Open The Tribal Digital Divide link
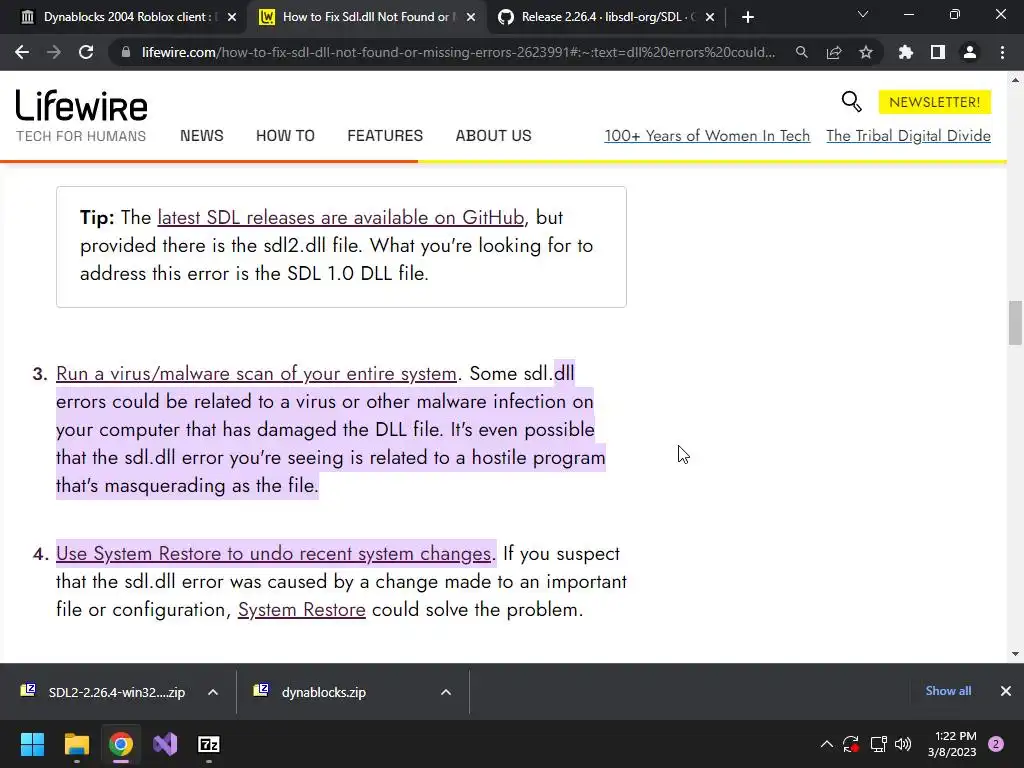Screen dimensions: 1024x768 click(908, 136)
